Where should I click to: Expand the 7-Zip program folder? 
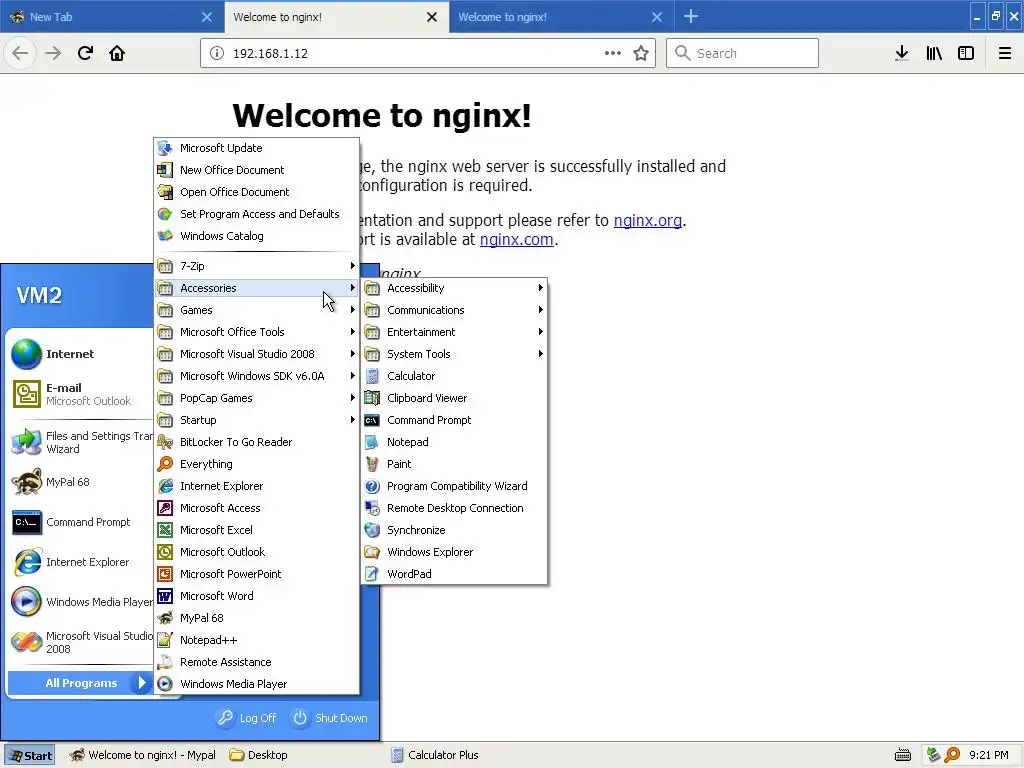(257, 266)
